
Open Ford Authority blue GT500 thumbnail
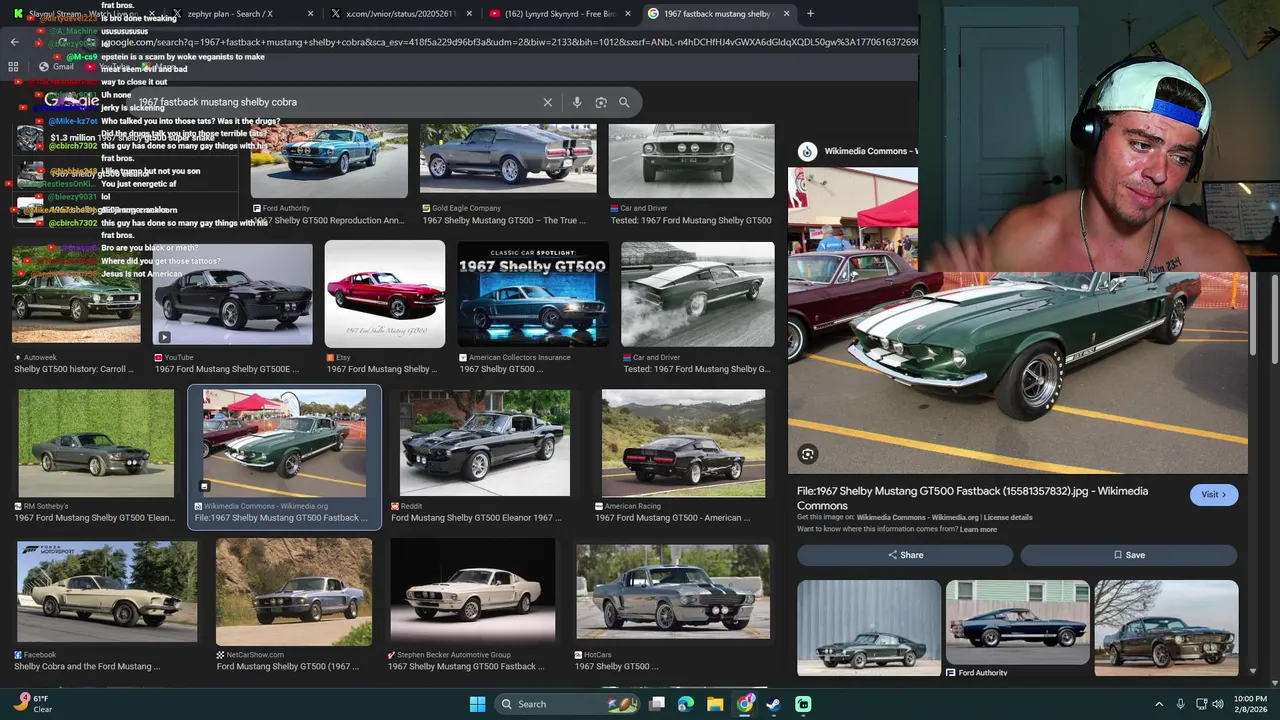pyautogui.click(x=329, y=160)
